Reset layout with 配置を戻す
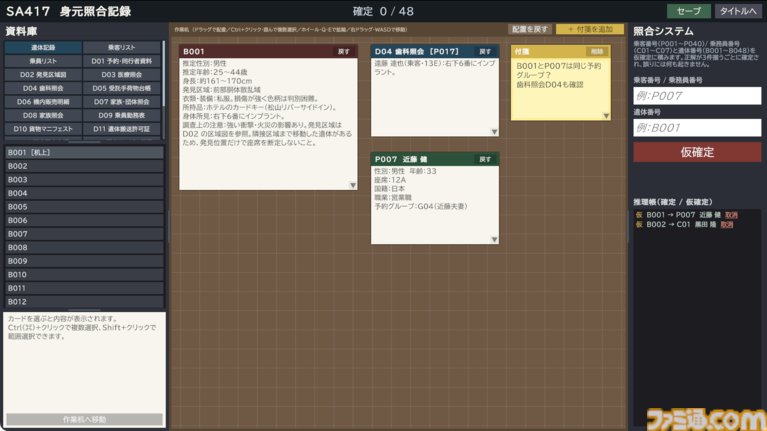This screenshot has height=431, width=767. point(530,29)
